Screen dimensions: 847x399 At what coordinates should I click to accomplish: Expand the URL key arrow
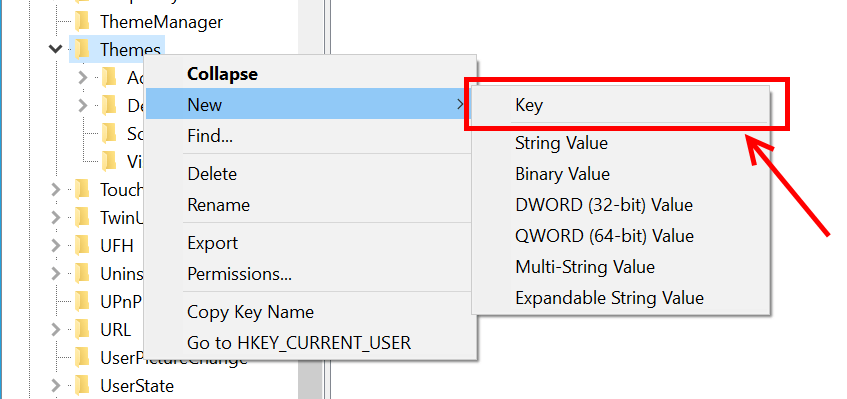pyautogui.click(x=55, y=329)
